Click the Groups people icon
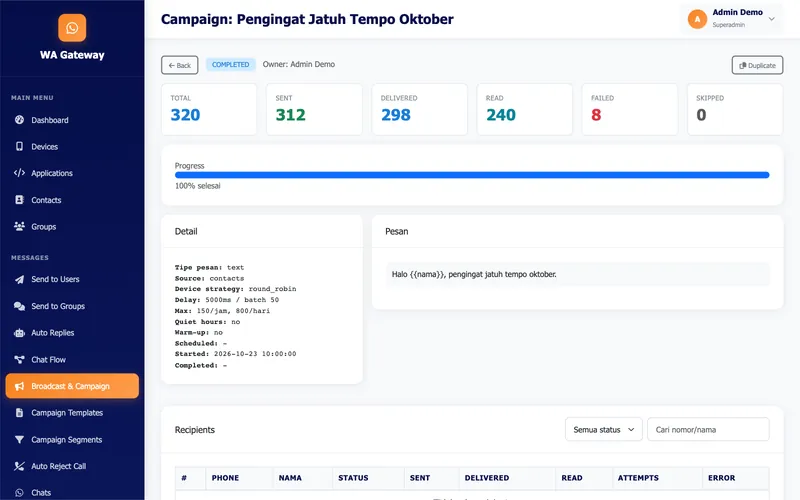 19,227
